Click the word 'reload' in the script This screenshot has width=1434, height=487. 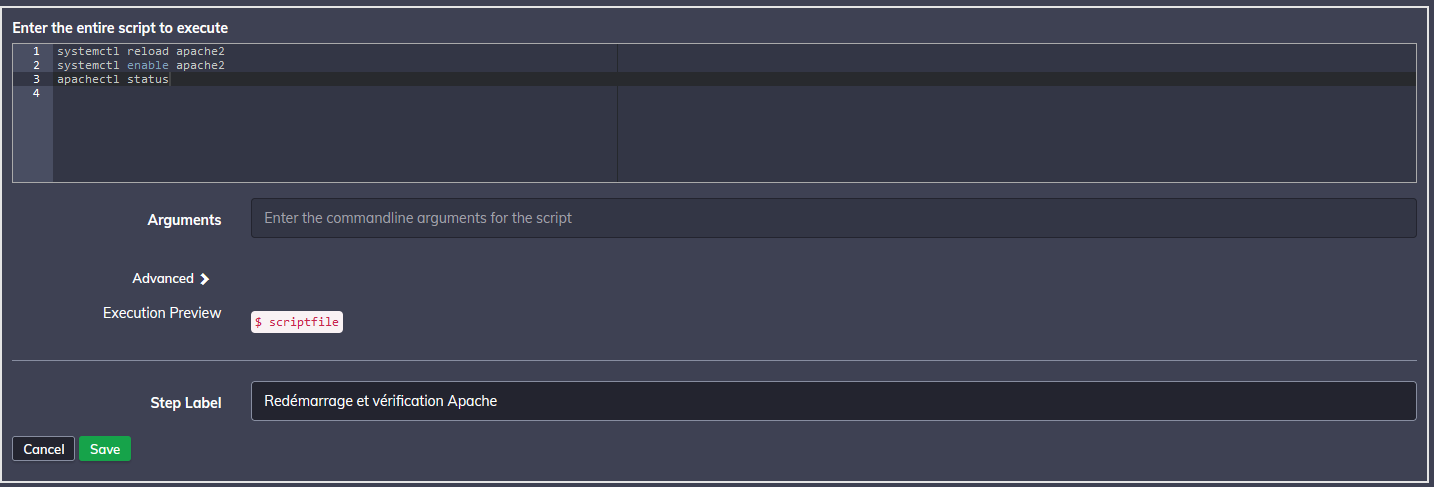(x=147, y=51)
